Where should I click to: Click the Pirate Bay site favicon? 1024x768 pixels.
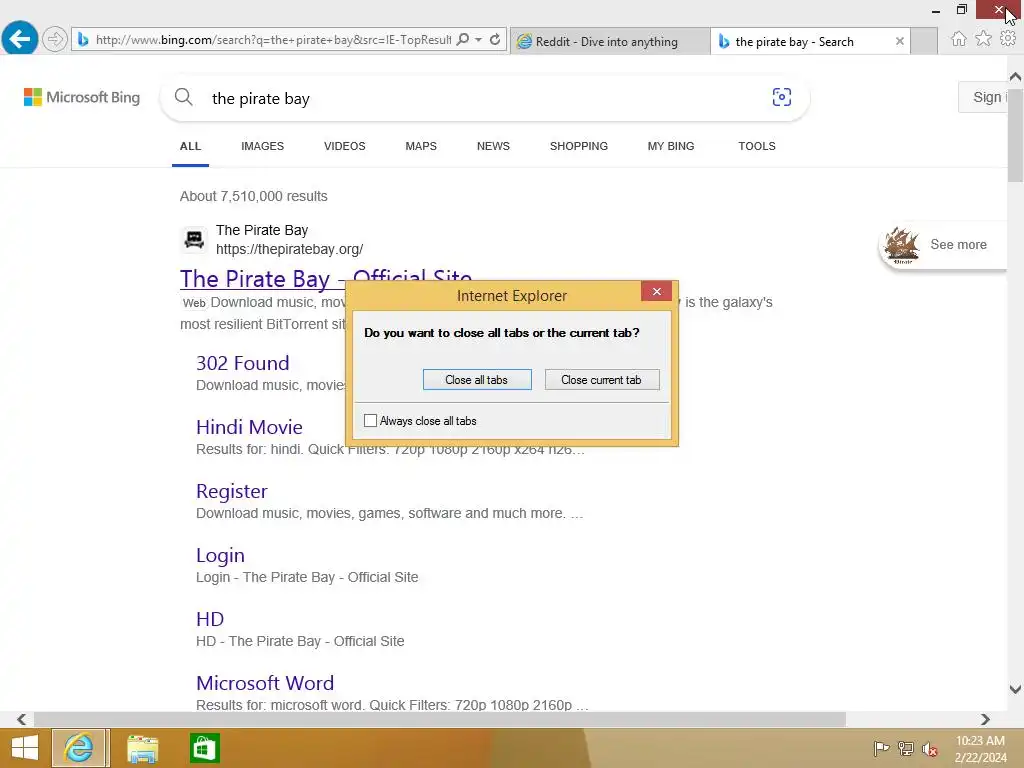point(194,240)
